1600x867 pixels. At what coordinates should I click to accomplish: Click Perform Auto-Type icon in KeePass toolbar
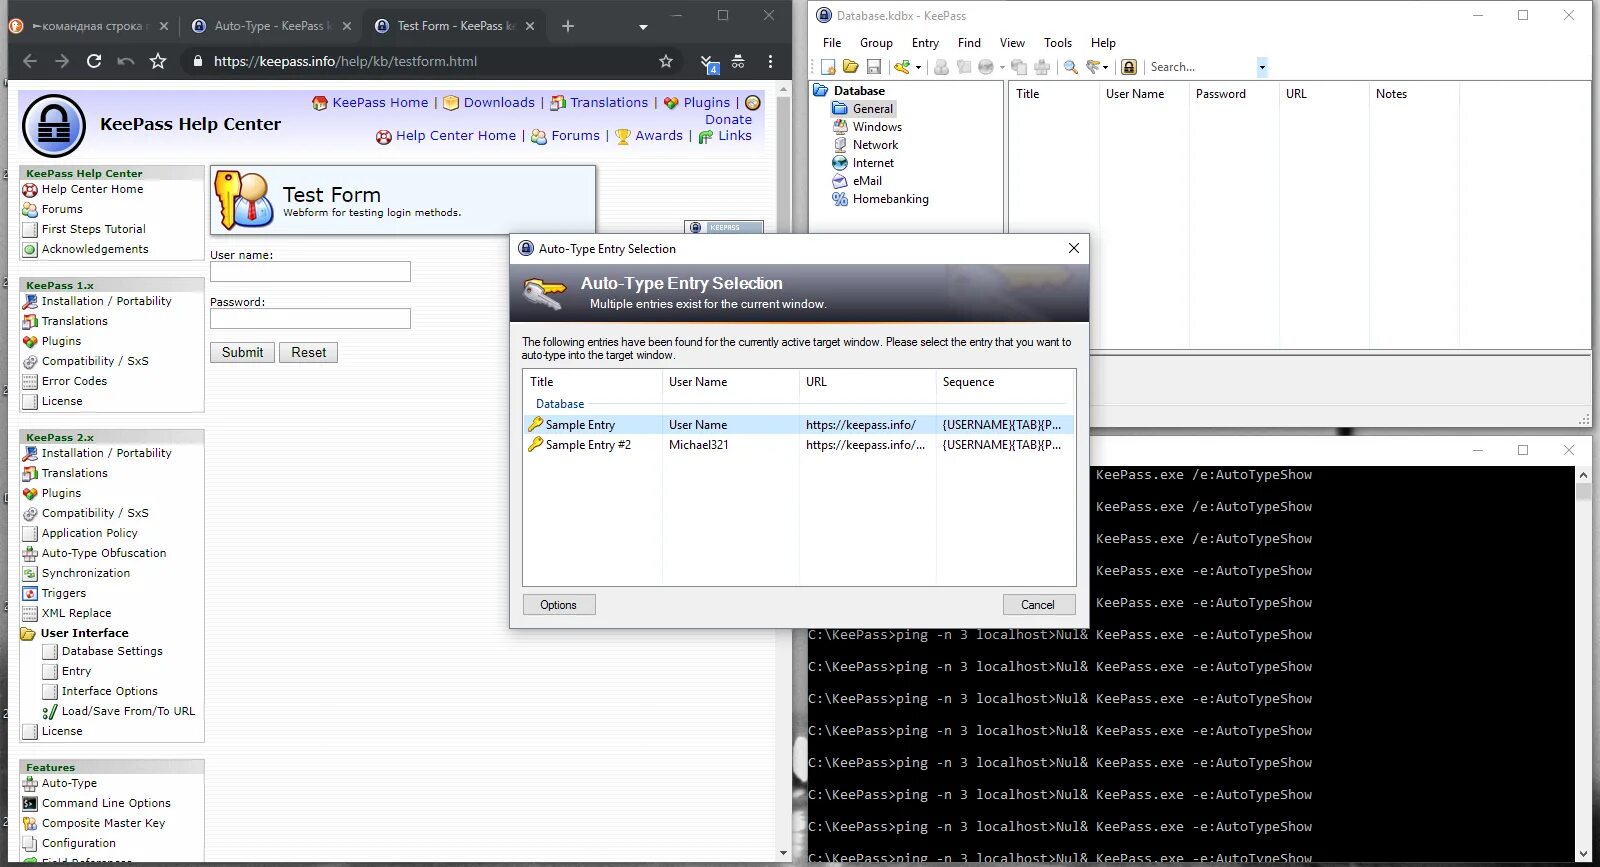(1042, 67)
